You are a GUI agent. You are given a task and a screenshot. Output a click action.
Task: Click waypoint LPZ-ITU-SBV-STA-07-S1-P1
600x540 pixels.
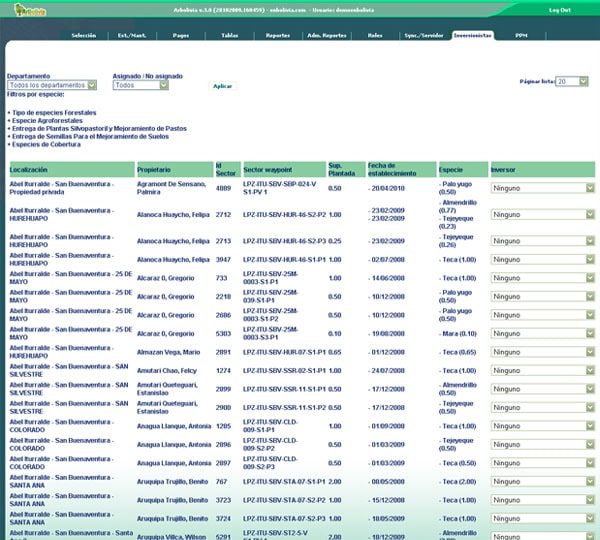coord(284,481)
